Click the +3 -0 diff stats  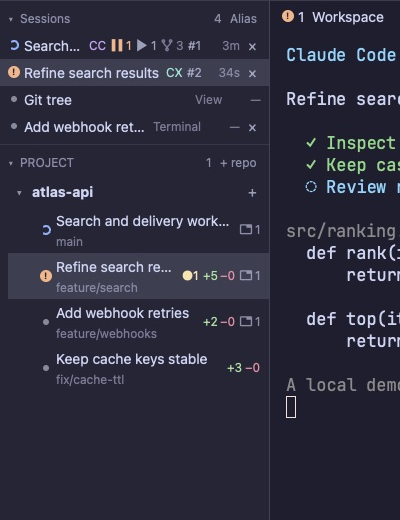tap(243, 368)
